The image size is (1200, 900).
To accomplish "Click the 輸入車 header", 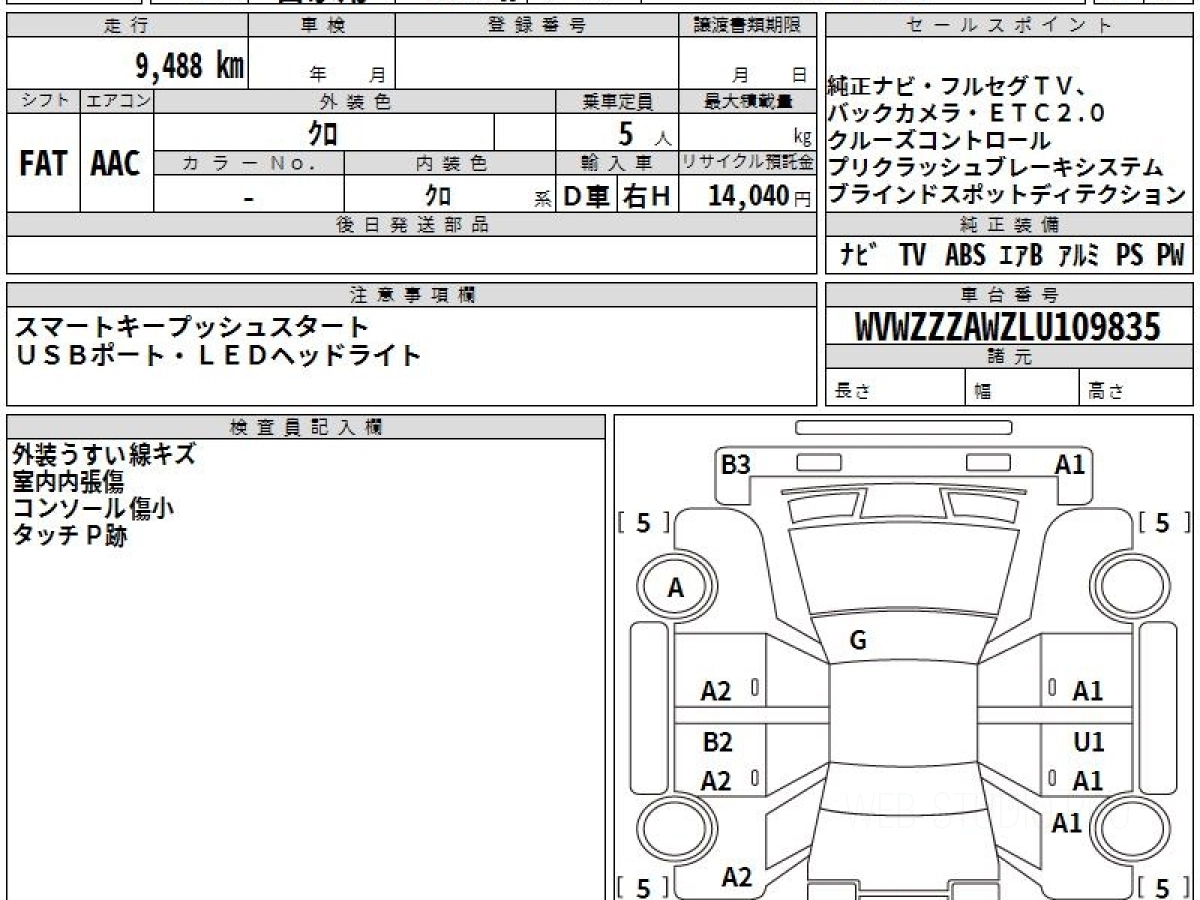I will (618, 163).
